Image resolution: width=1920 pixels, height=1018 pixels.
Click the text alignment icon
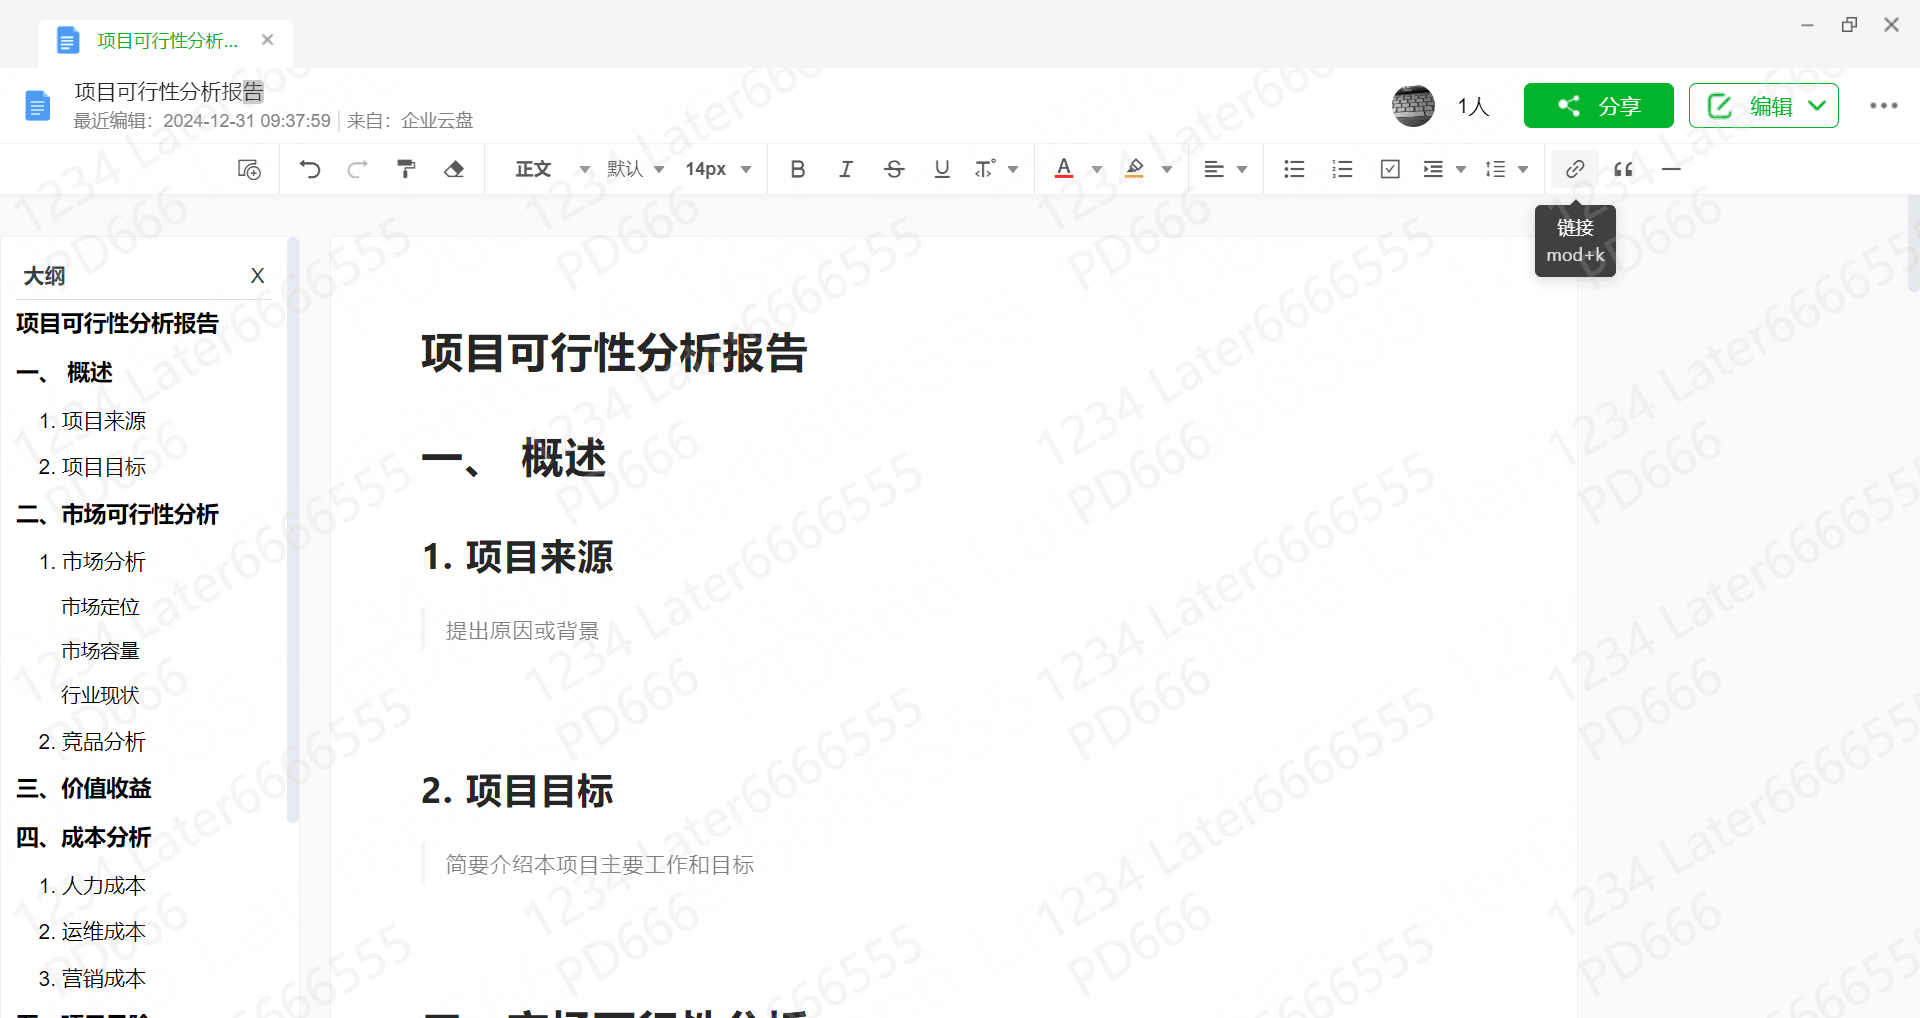(x=1214, y=169)
